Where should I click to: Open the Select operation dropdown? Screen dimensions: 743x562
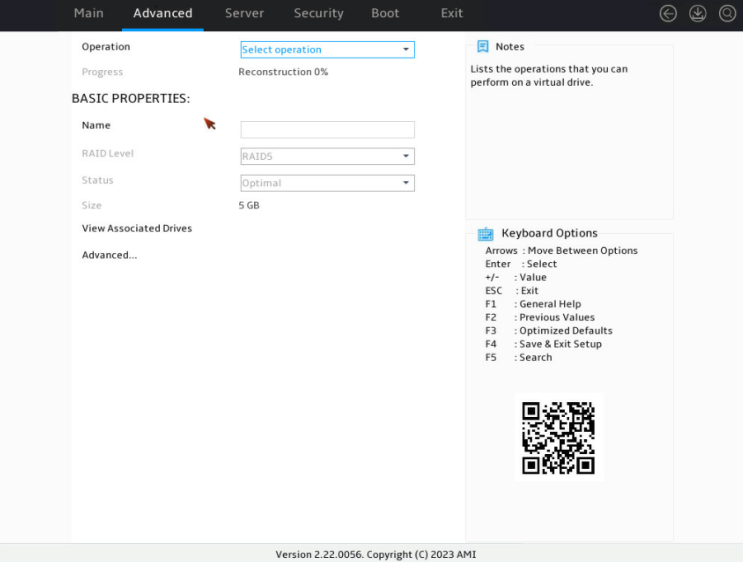coord(327,50)
